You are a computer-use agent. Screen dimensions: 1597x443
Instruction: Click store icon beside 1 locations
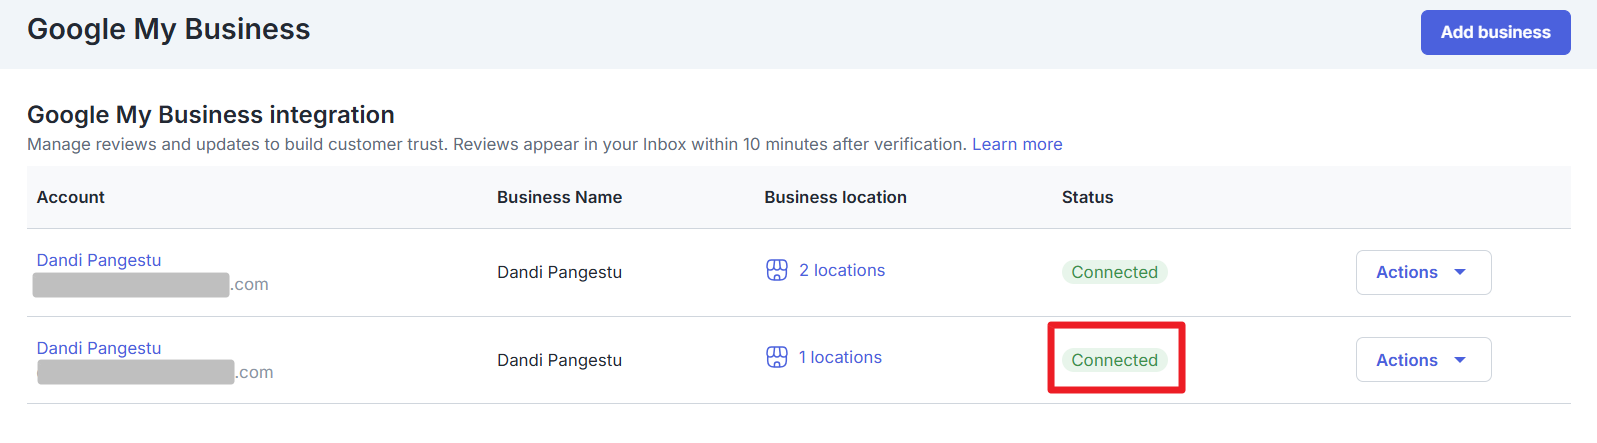[x=777, y=357]
